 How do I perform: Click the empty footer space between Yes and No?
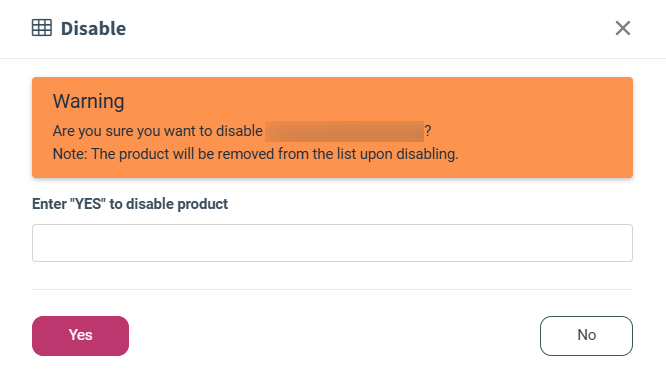334,335
